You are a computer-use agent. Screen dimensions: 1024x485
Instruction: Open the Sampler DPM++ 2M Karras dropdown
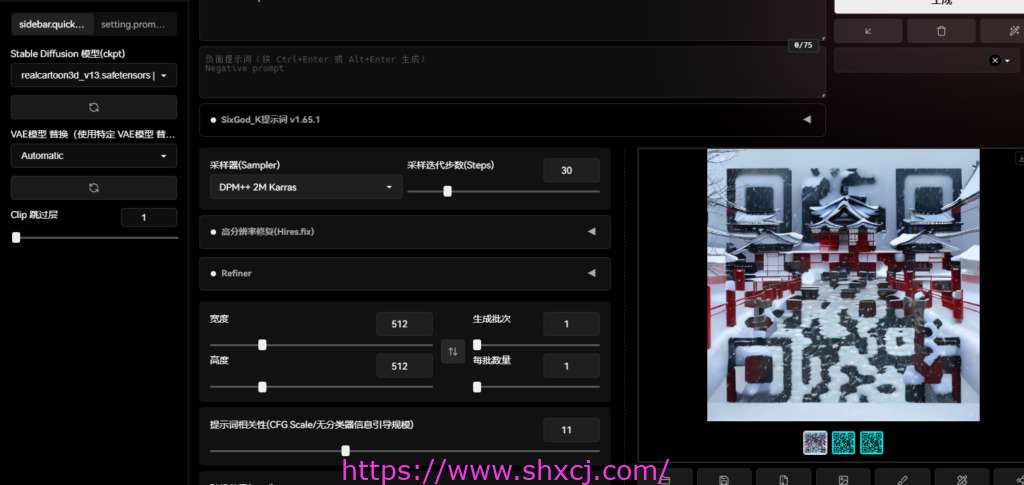pos(306,187)
